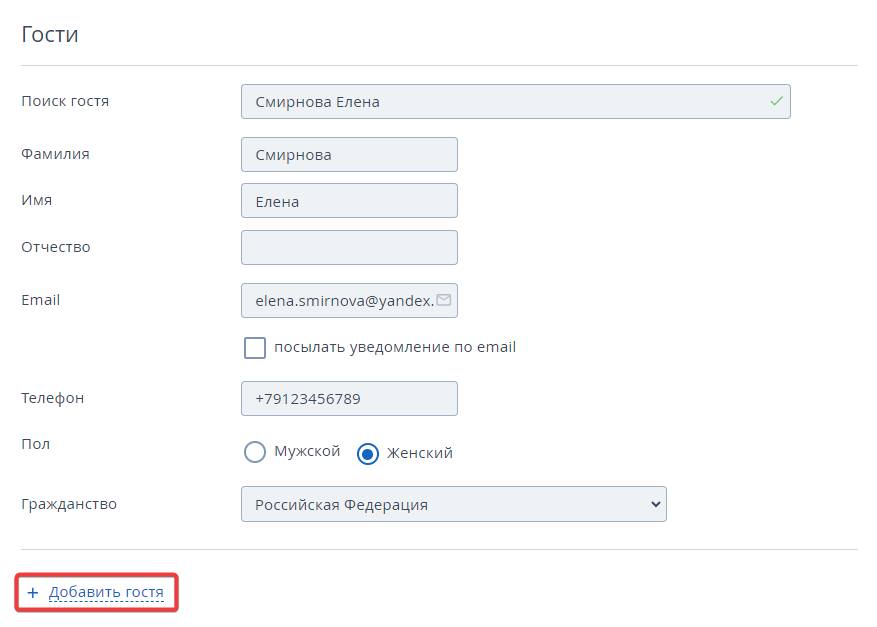Image resolution: width=877 pixels, height=627 pixels.
Task: Select Женский gender radio button
Action: [367, 454]
